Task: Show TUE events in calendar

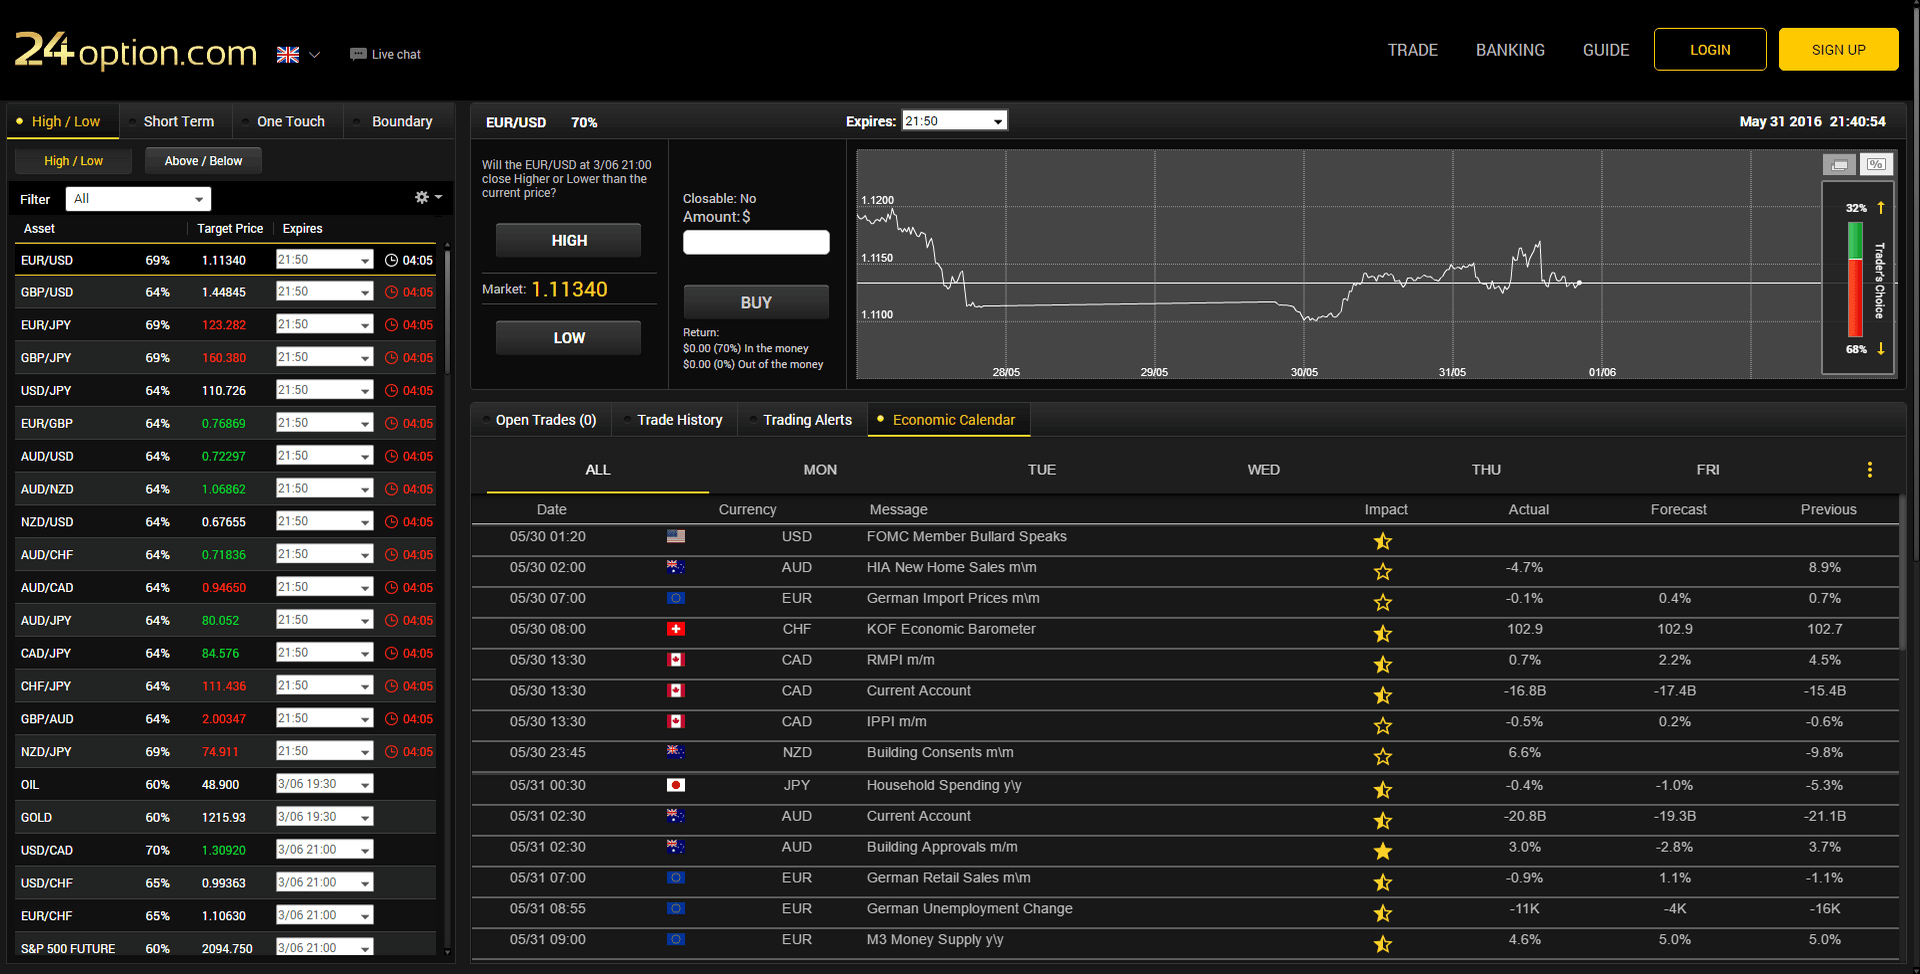Action: tap(1042, 470)
